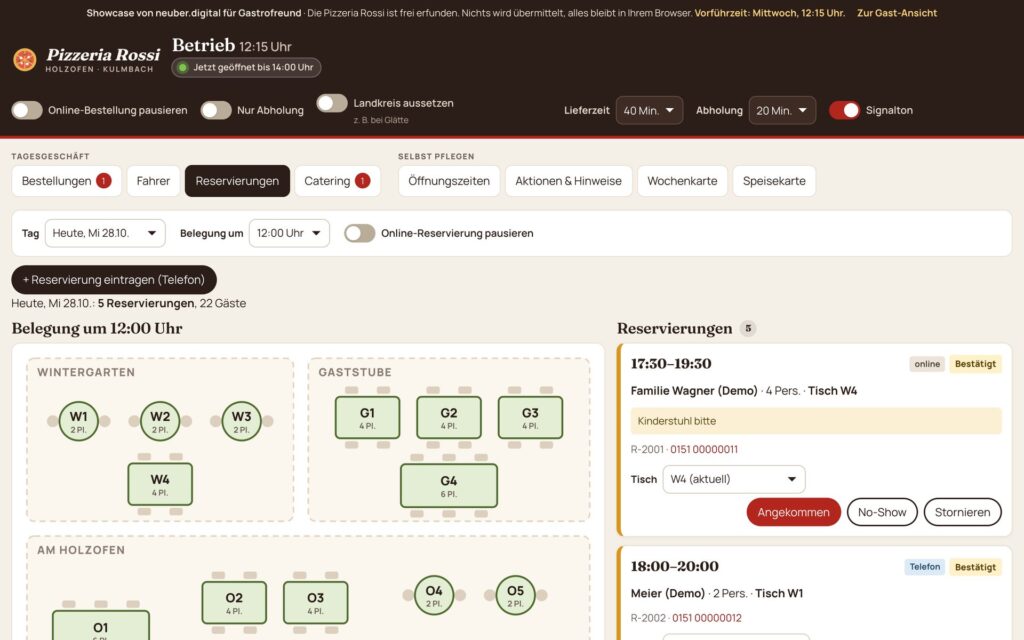Click Meier phone number 0151 00000012
Screen dimensions: 1024x640
tap(707, 618)
